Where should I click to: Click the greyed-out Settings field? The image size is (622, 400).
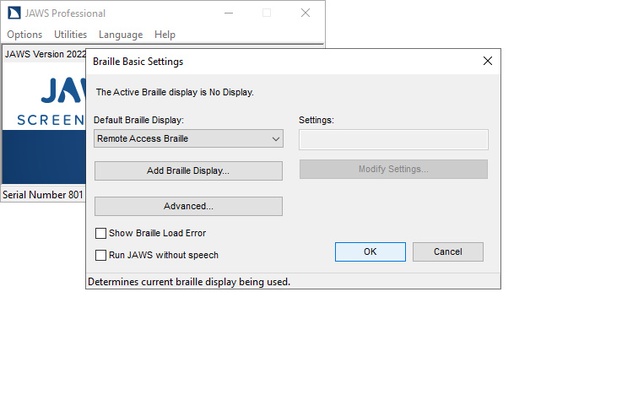[393, 139]
